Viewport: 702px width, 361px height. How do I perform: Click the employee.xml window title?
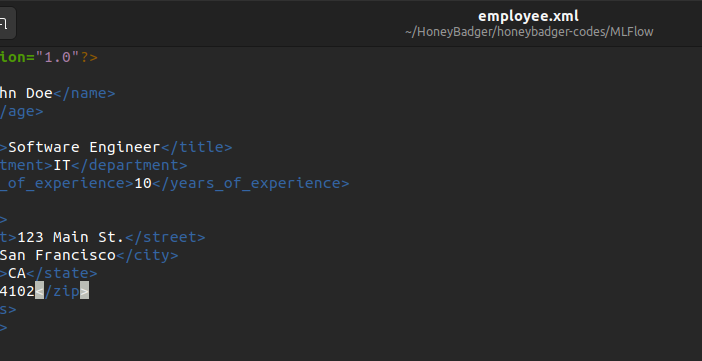pos(528,16)
